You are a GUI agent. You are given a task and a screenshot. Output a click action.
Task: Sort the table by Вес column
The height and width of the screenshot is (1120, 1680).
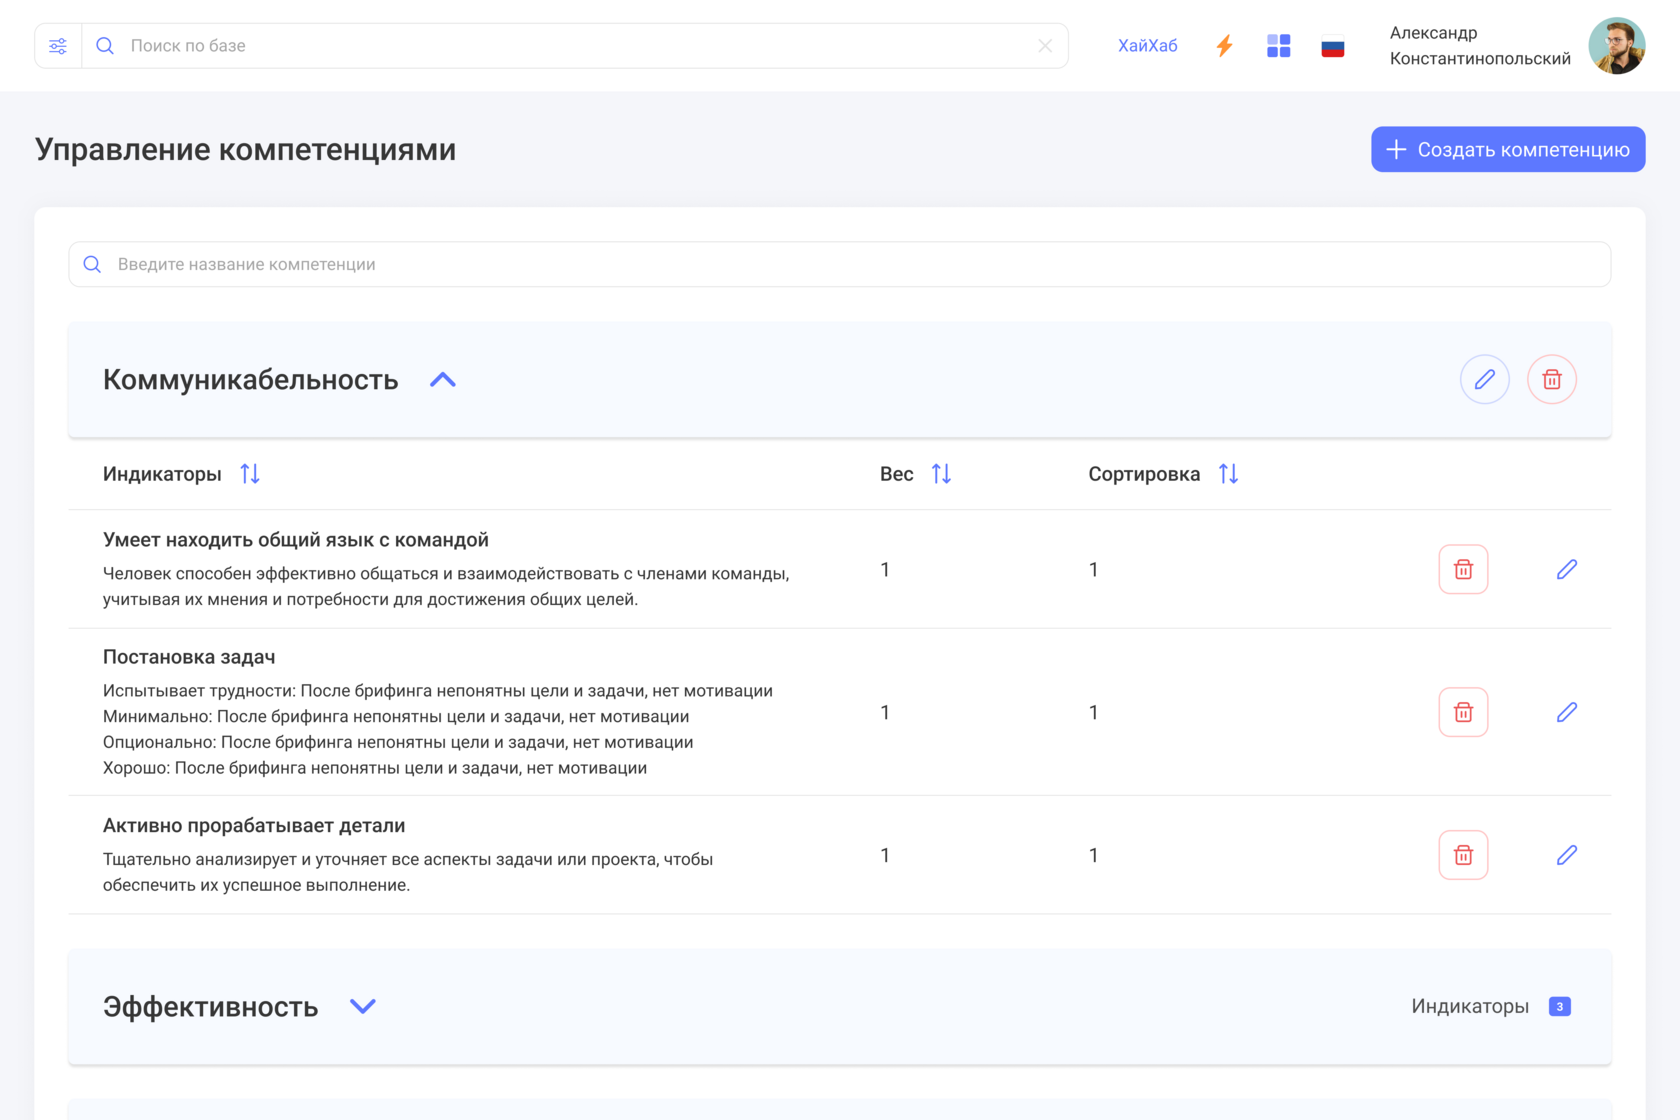(x=941, y=474)
